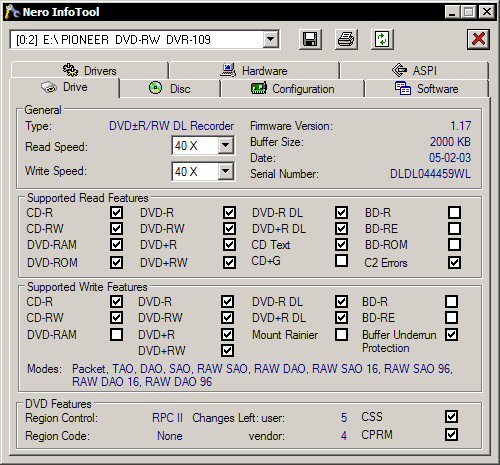500x465 pixels.
Task: Click the Drivers tab gear icon
Action: pos(70,70)
